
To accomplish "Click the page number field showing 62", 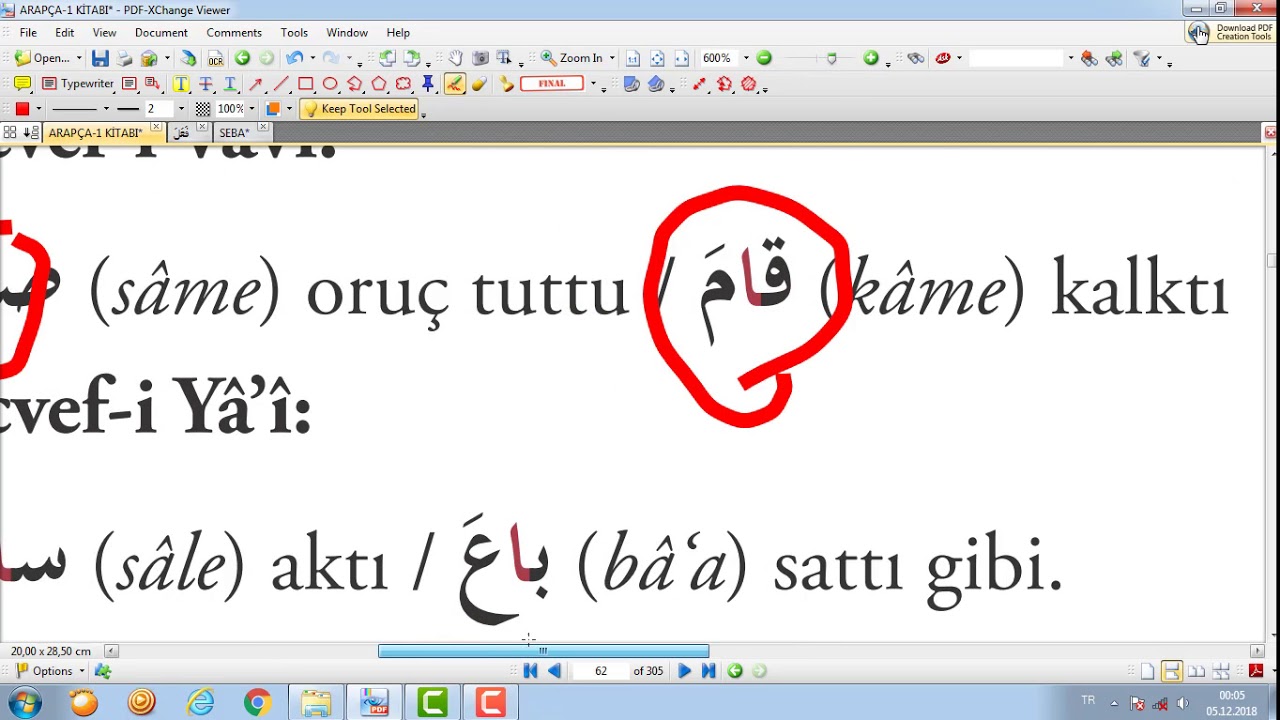I will tap(600, 671).
